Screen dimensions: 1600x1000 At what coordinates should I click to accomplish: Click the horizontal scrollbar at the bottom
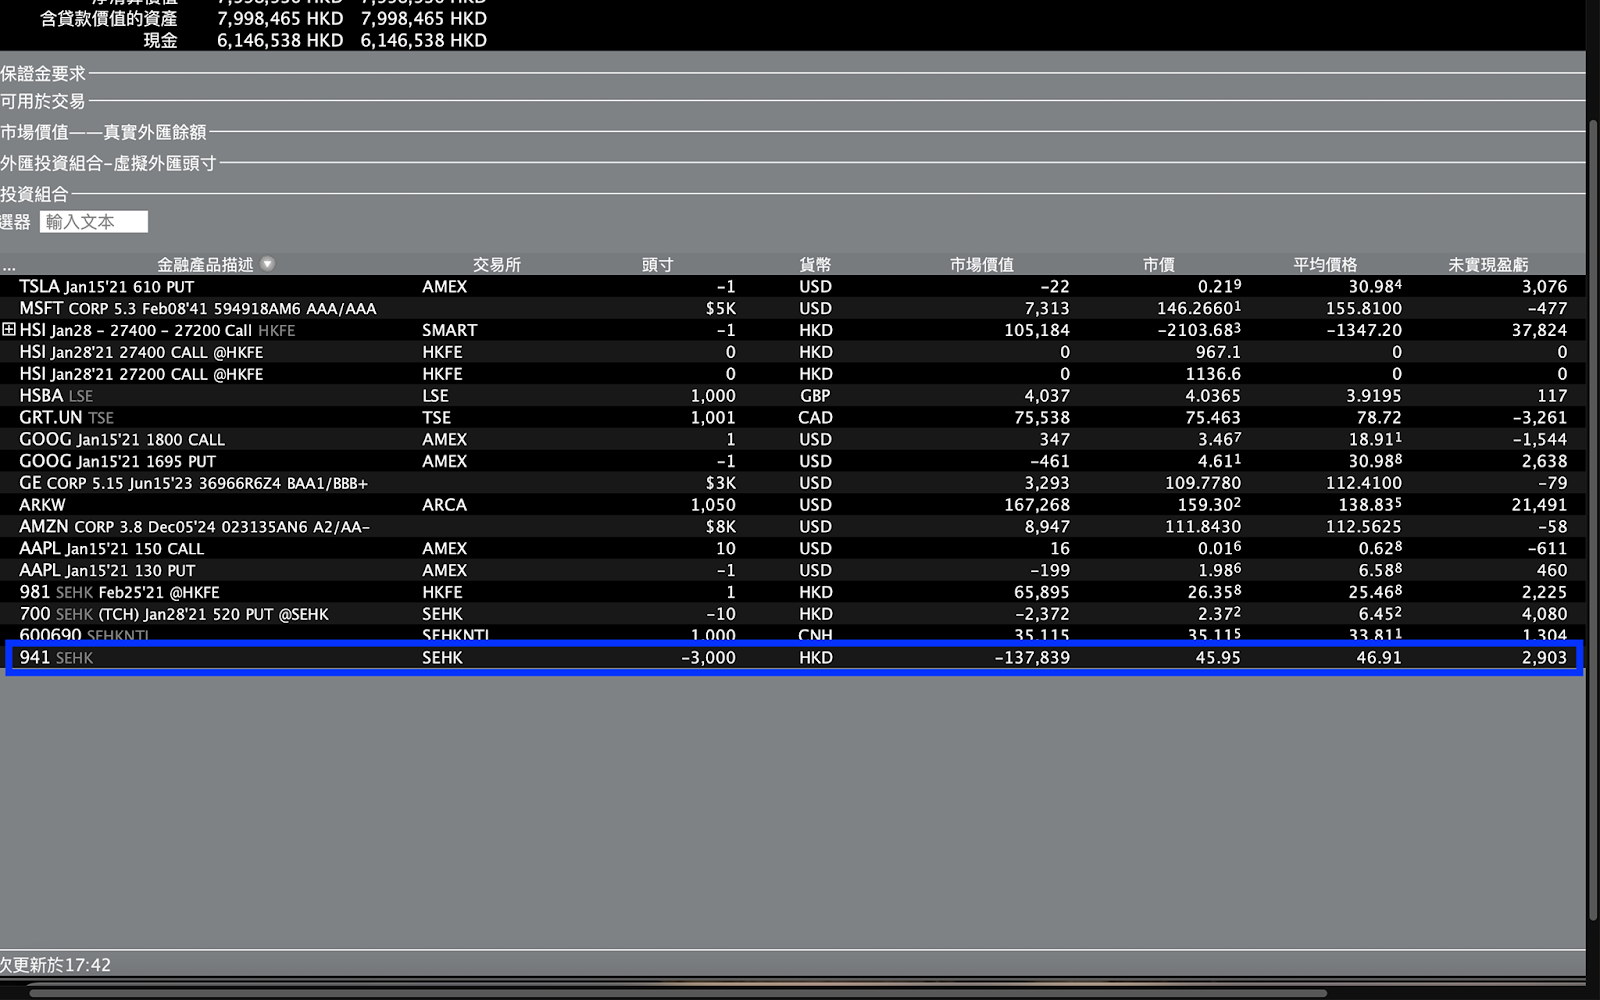point(678,993)
